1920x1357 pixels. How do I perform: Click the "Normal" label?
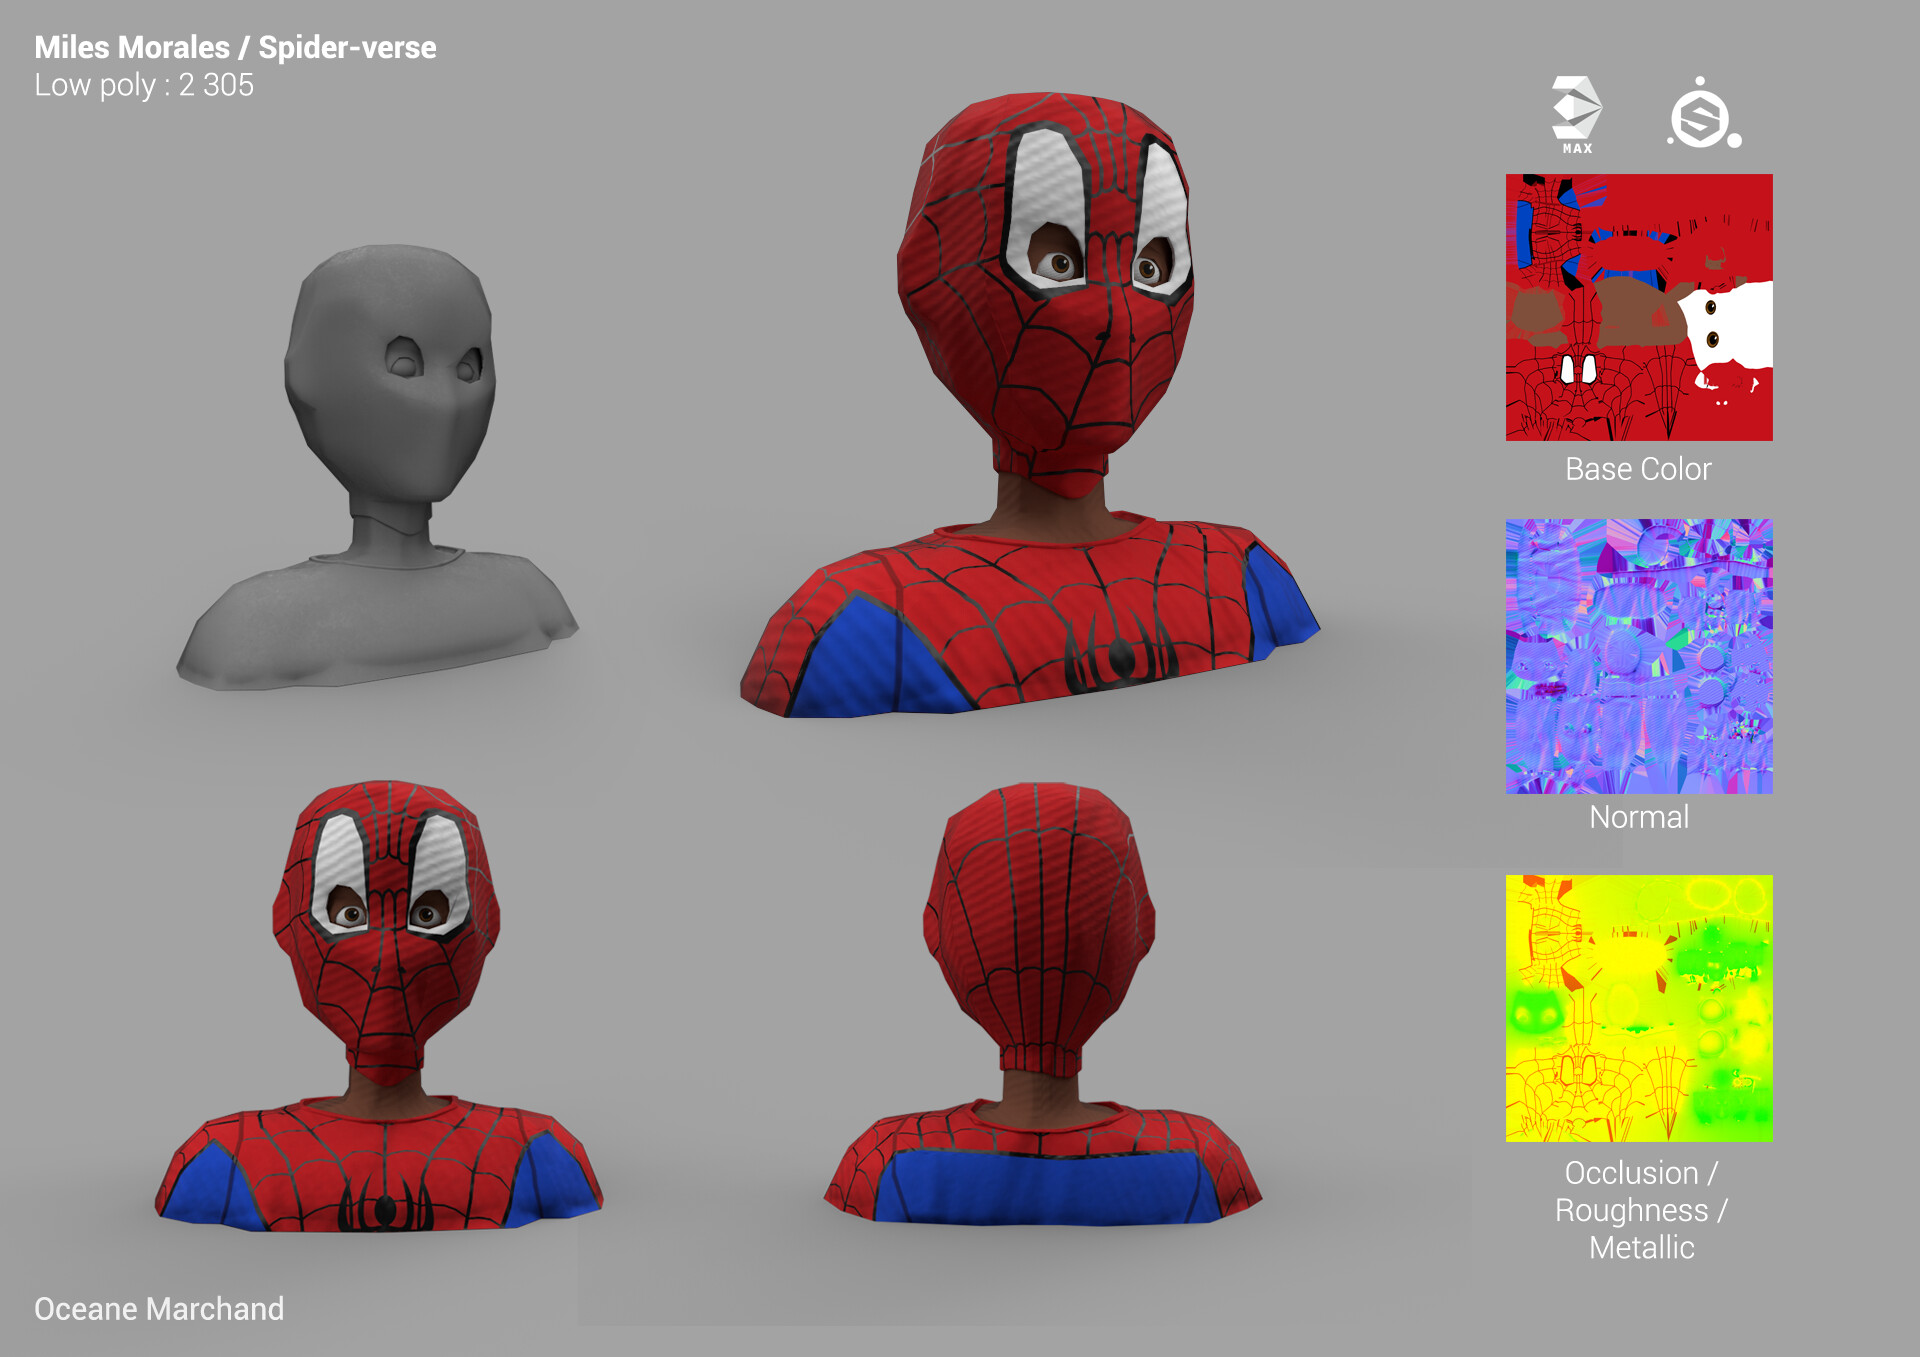pos(1639,817)
